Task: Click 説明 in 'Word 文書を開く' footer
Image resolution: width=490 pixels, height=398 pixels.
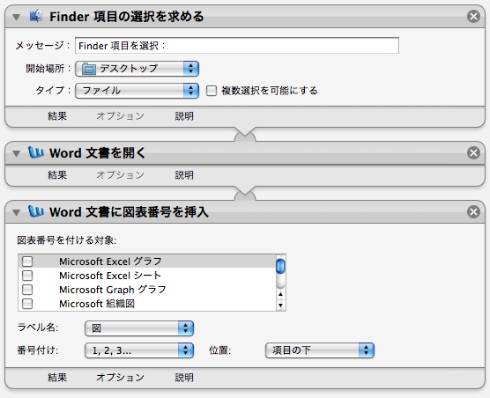Action: [x=184, y=175]
